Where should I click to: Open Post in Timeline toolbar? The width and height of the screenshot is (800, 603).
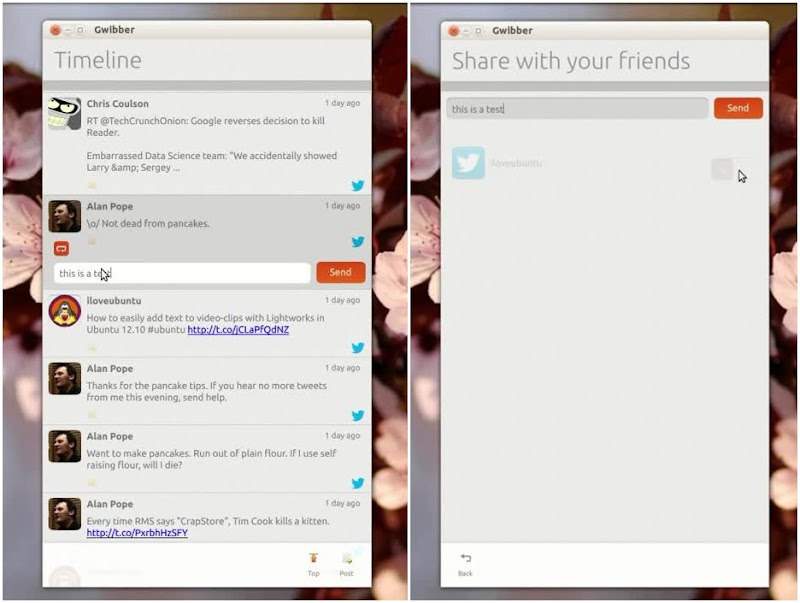[x=346, y=564]
